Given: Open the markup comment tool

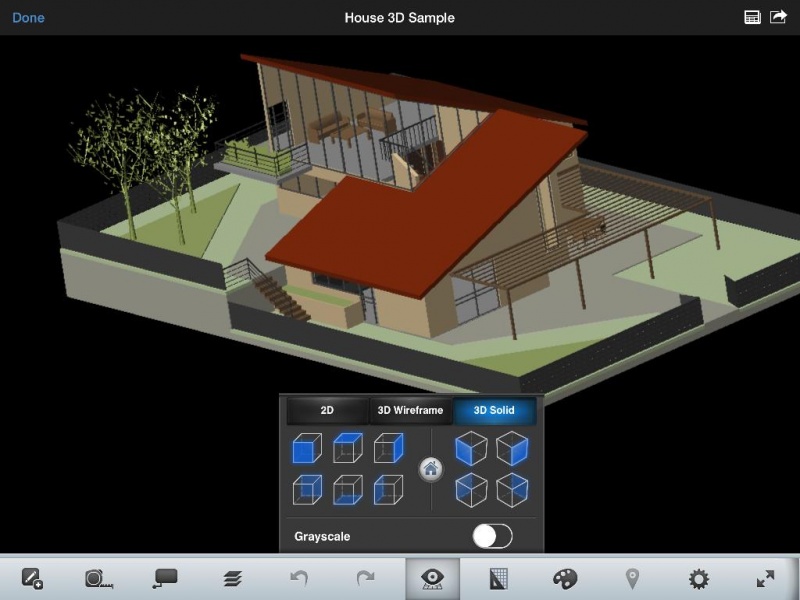Looking at the screenshot, I should (165, 579).
